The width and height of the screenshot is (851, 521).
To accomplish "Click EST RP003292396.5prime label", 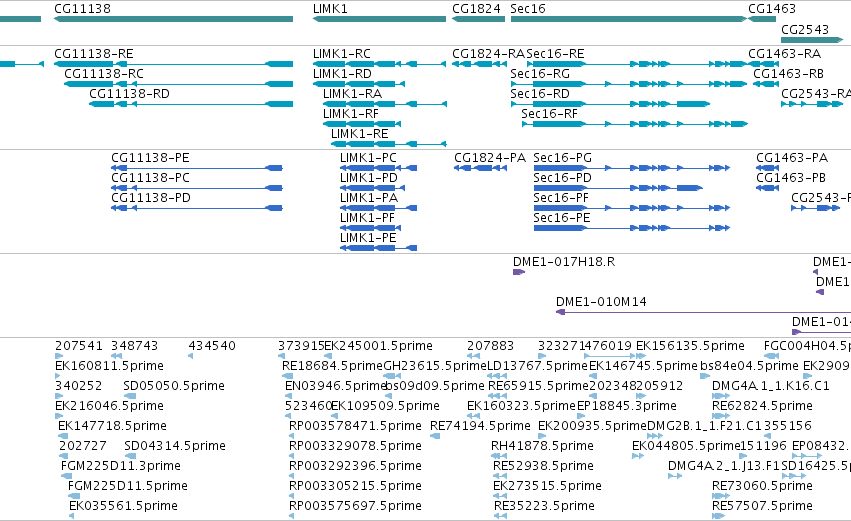I will click(x=355, y=466).
